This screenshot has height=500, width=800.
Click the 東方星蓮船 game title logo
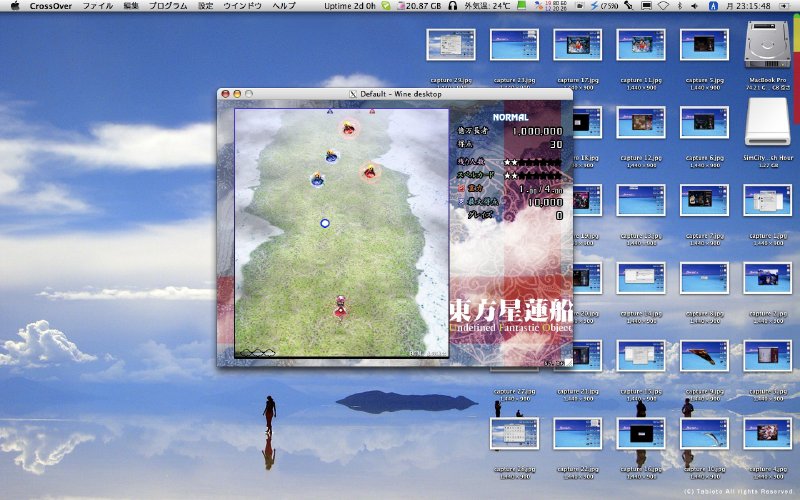point(511,311)
